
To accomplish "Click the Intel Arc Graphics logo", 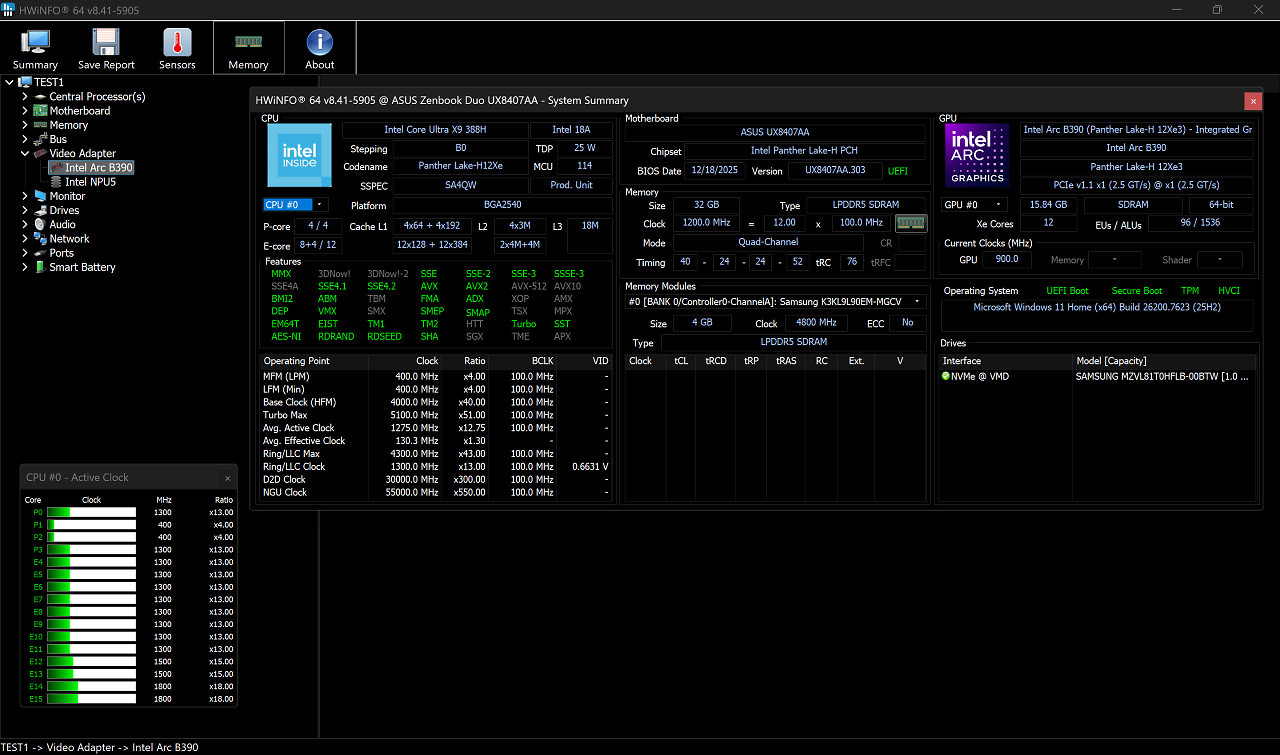I will click(x=977, y=157).
